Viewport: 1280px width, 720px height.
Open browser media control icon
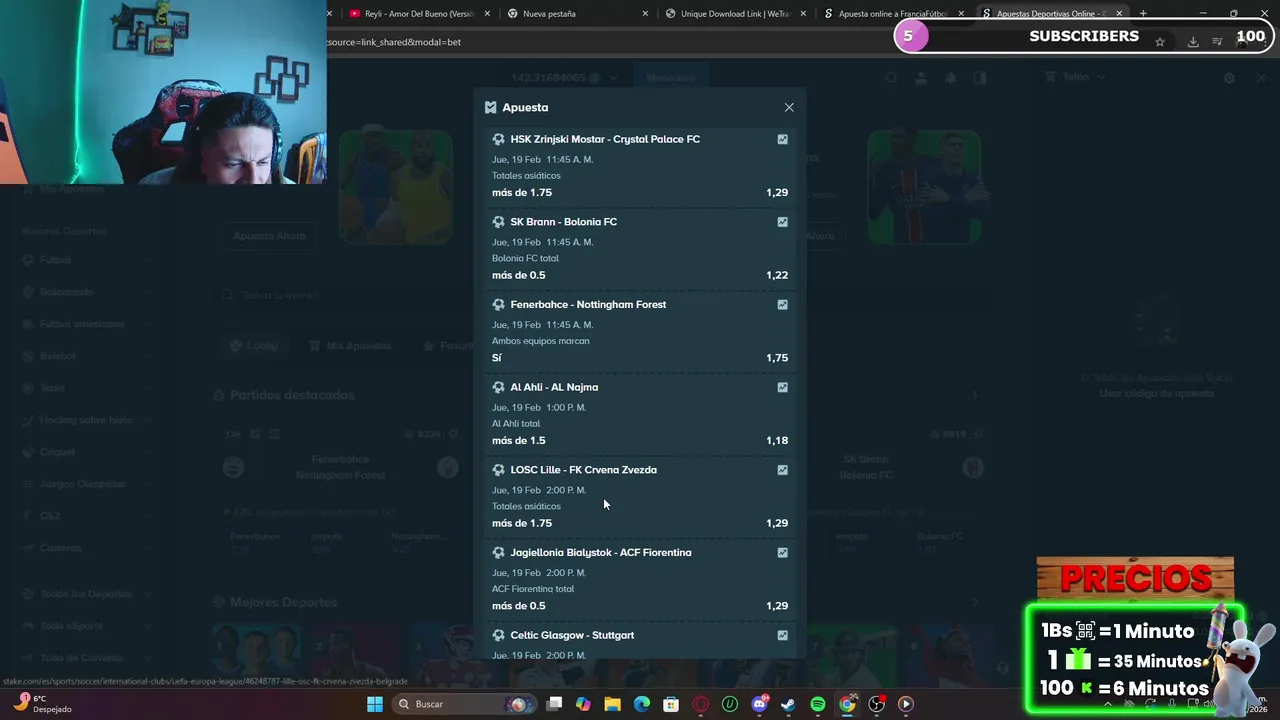coord(1218,42)
